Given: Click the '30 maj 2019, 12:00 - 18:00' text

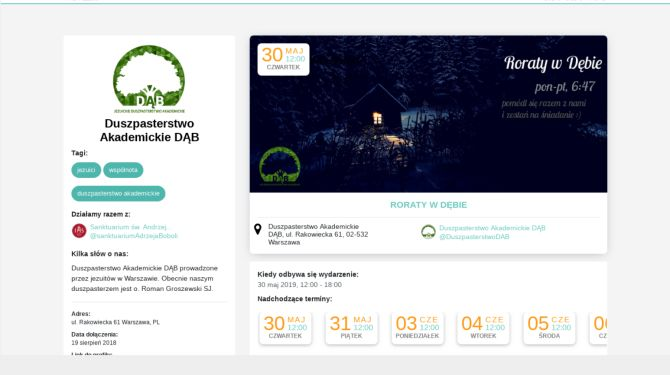Looking at the screenshot, I should tap(300, 285).
